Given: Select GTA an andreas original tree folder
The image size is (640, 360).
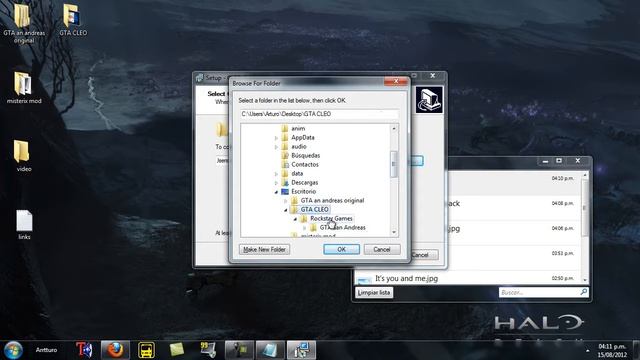Looking at the screenshot, I should [332, 200].
